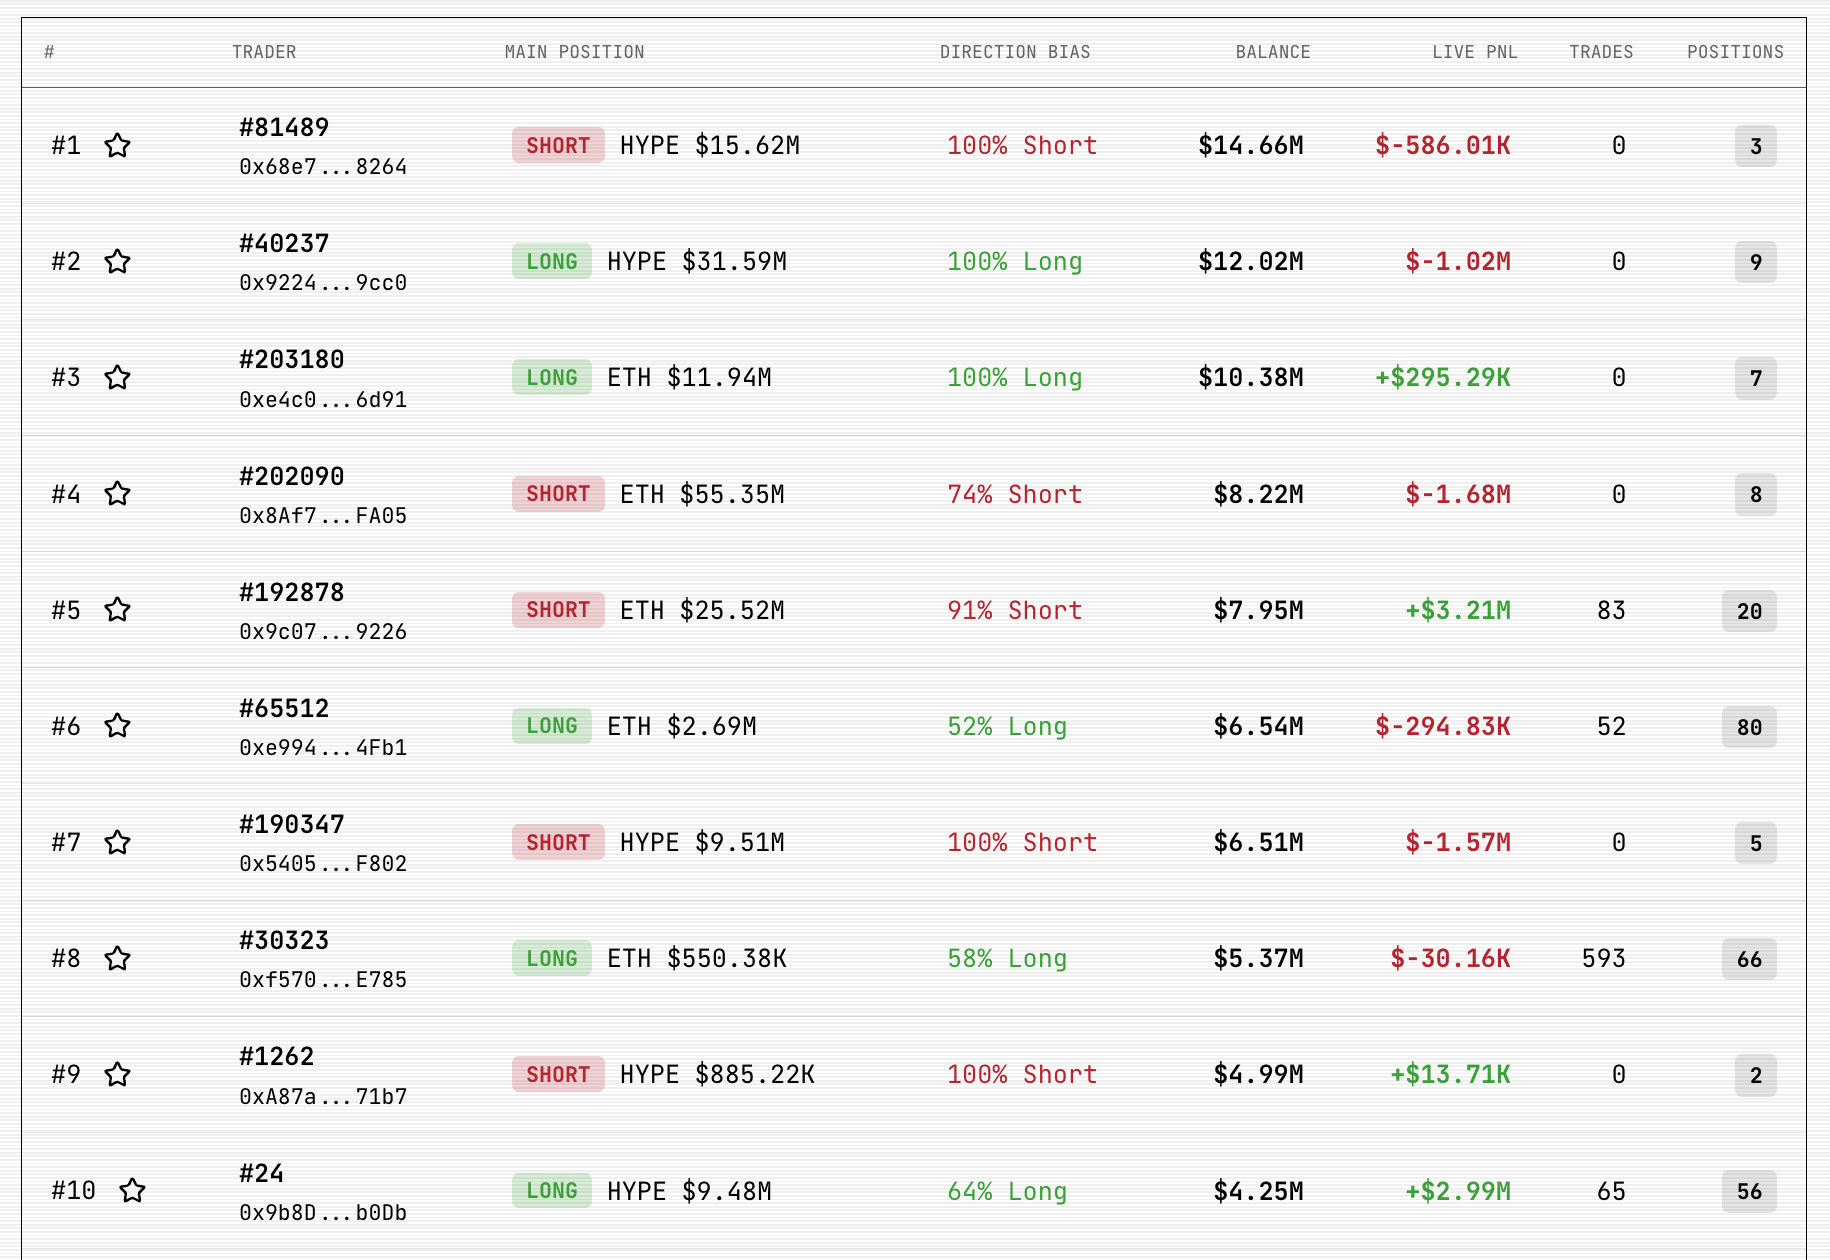Star trader #192878 in rank #5
Viewport: 1830px width, 1260px height.
(118, 610)
